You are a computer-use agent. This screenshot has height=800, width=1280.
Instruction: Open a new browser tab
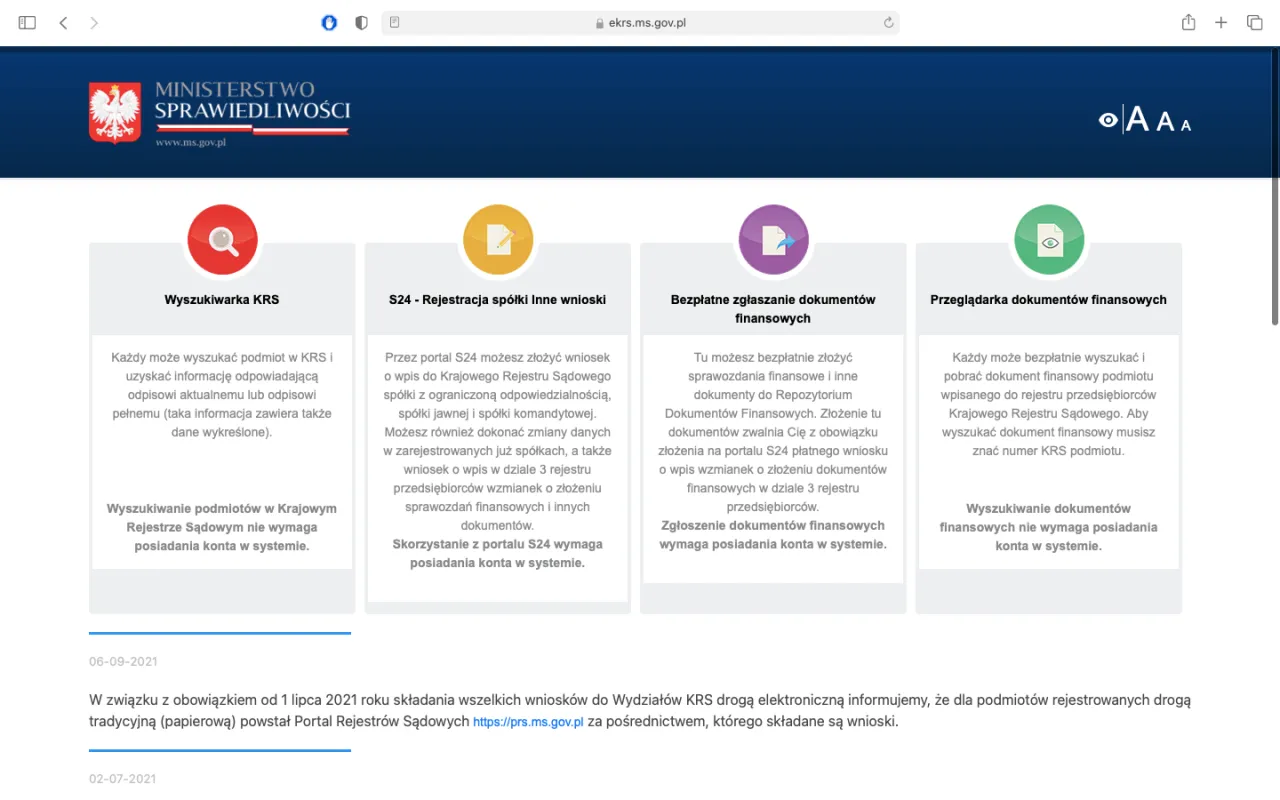1221,22
